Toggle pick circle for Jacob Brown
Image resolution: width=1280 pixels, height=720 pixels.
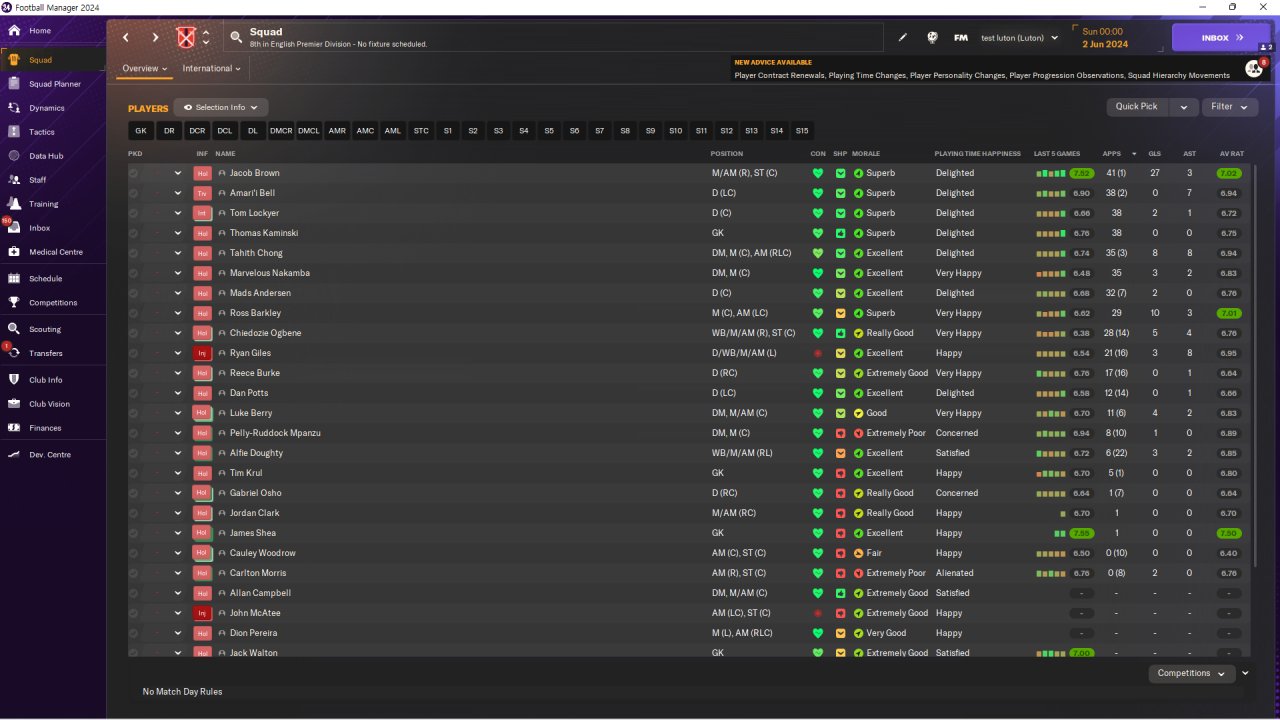point(134,173)
